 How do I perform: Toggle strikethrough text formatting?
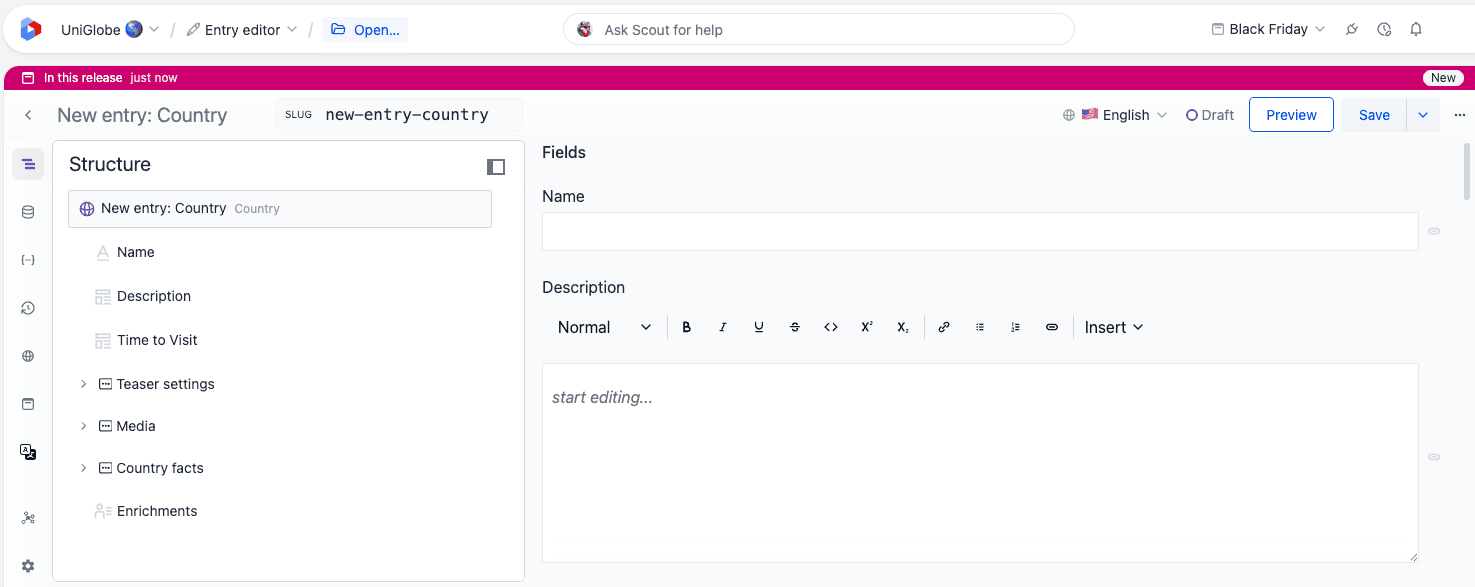point(795,327)
